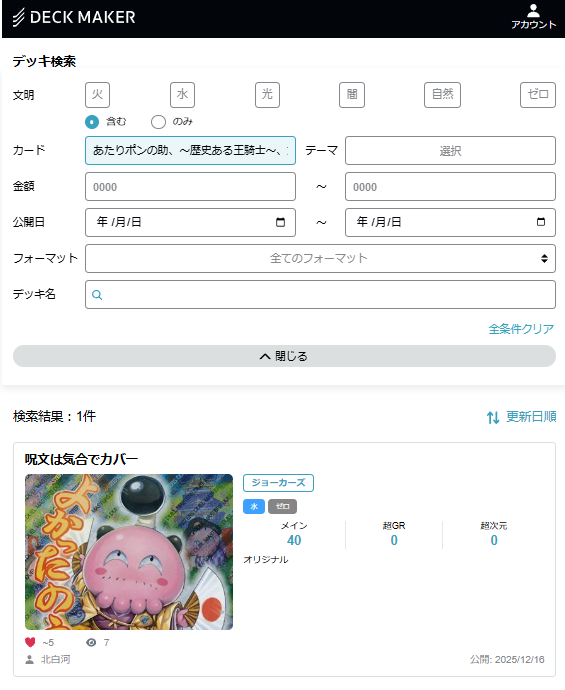
Task: Select the 含む radio button
Action: coord(92,121)
